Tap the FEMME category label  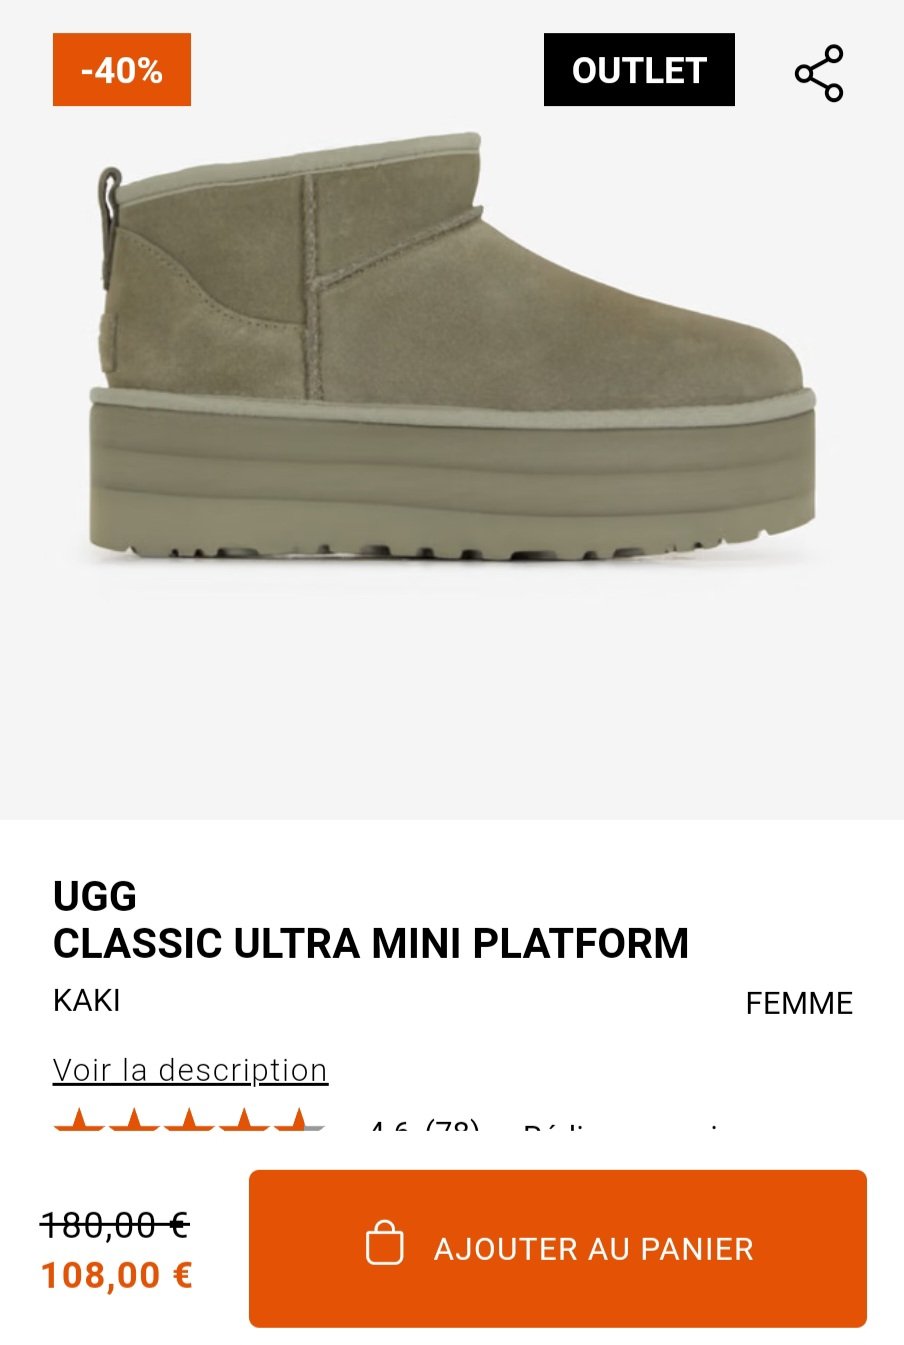point(799,1003)
